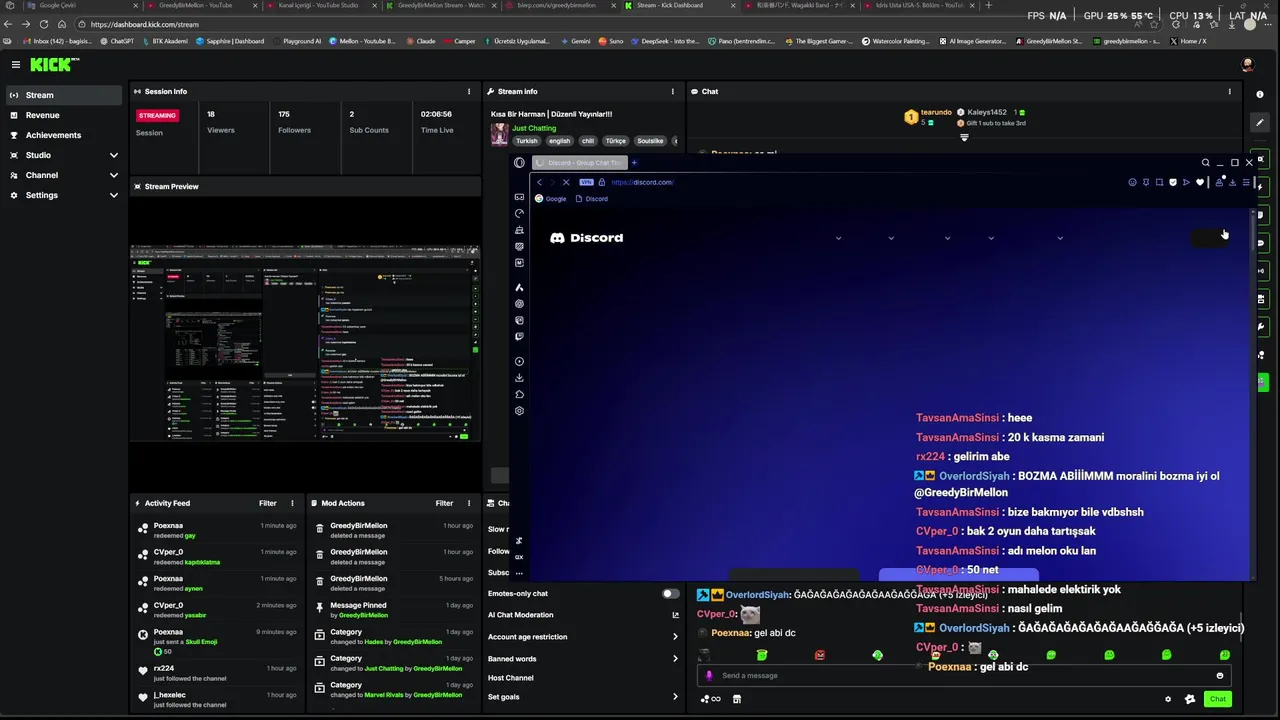Image resolution: width=1280 pixels, height=720 pixels.
Task: Open Stream info panel options menu
Action: pos(672,91)
